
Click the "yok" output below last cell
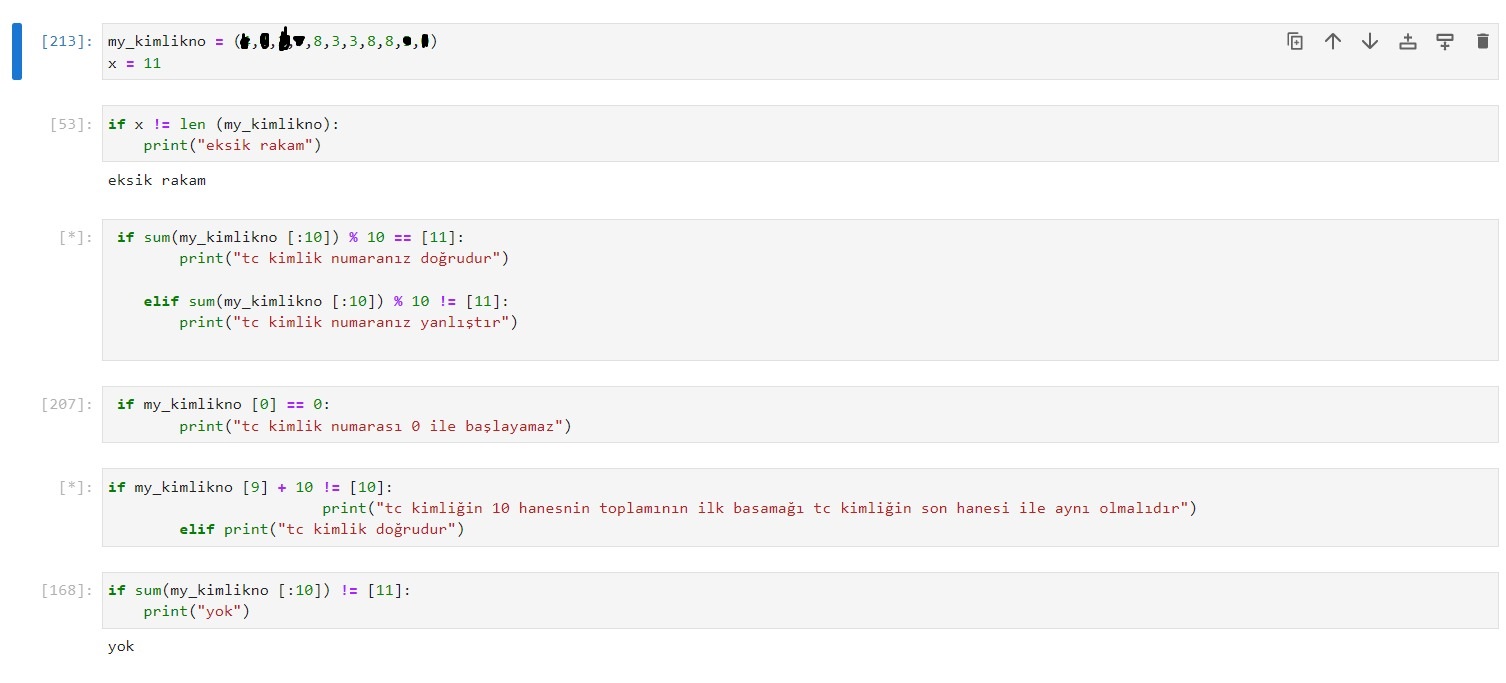click(121, 646)
